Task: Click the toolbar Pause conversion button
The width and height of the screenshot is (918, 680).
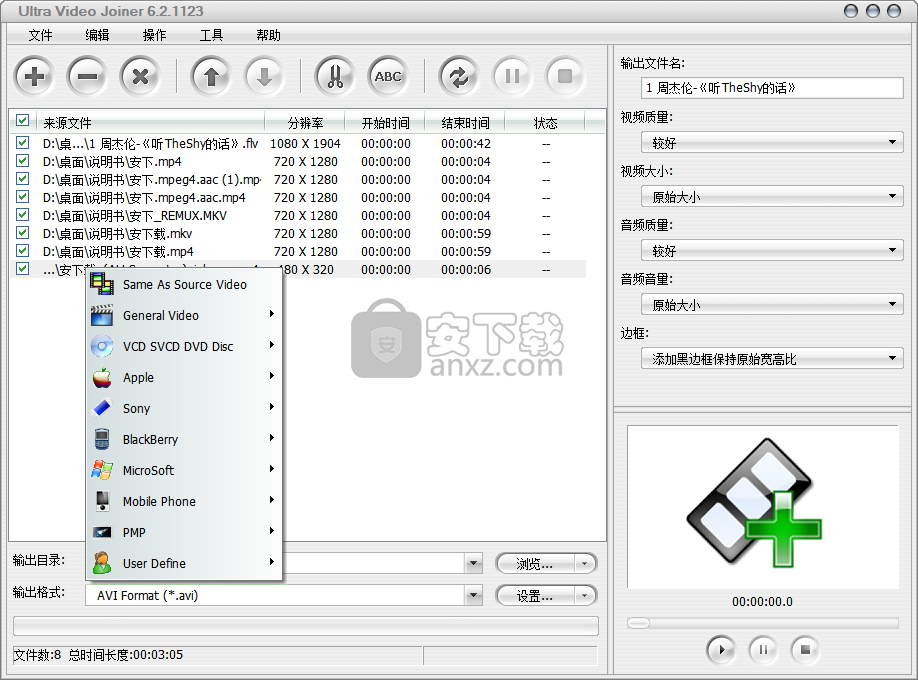Action: pyautogui.click(x=512, y=76)
